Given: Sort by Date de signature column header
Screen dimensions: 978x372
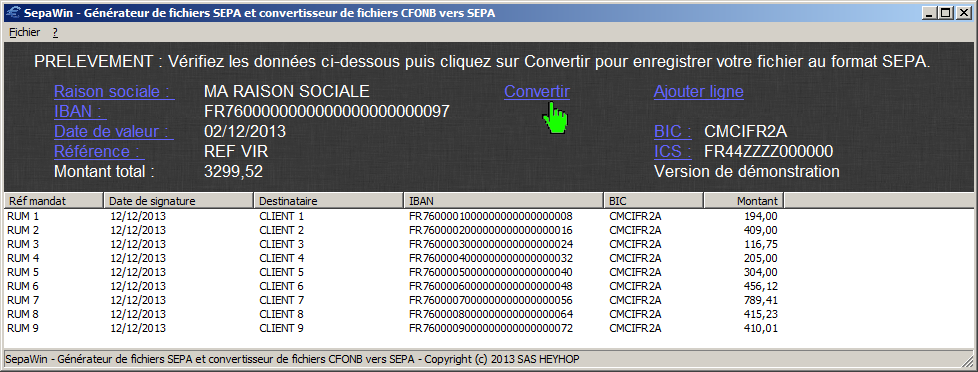Looking at the screenshot, I should (178, 201).
